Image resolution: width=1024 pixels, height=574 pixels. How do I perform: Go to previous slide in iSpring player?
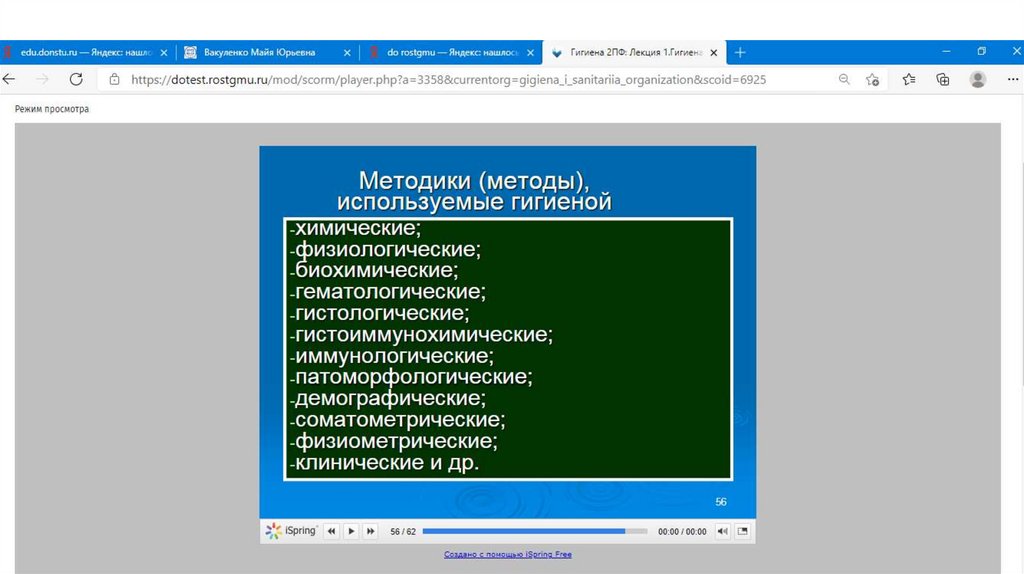point(331,532)
